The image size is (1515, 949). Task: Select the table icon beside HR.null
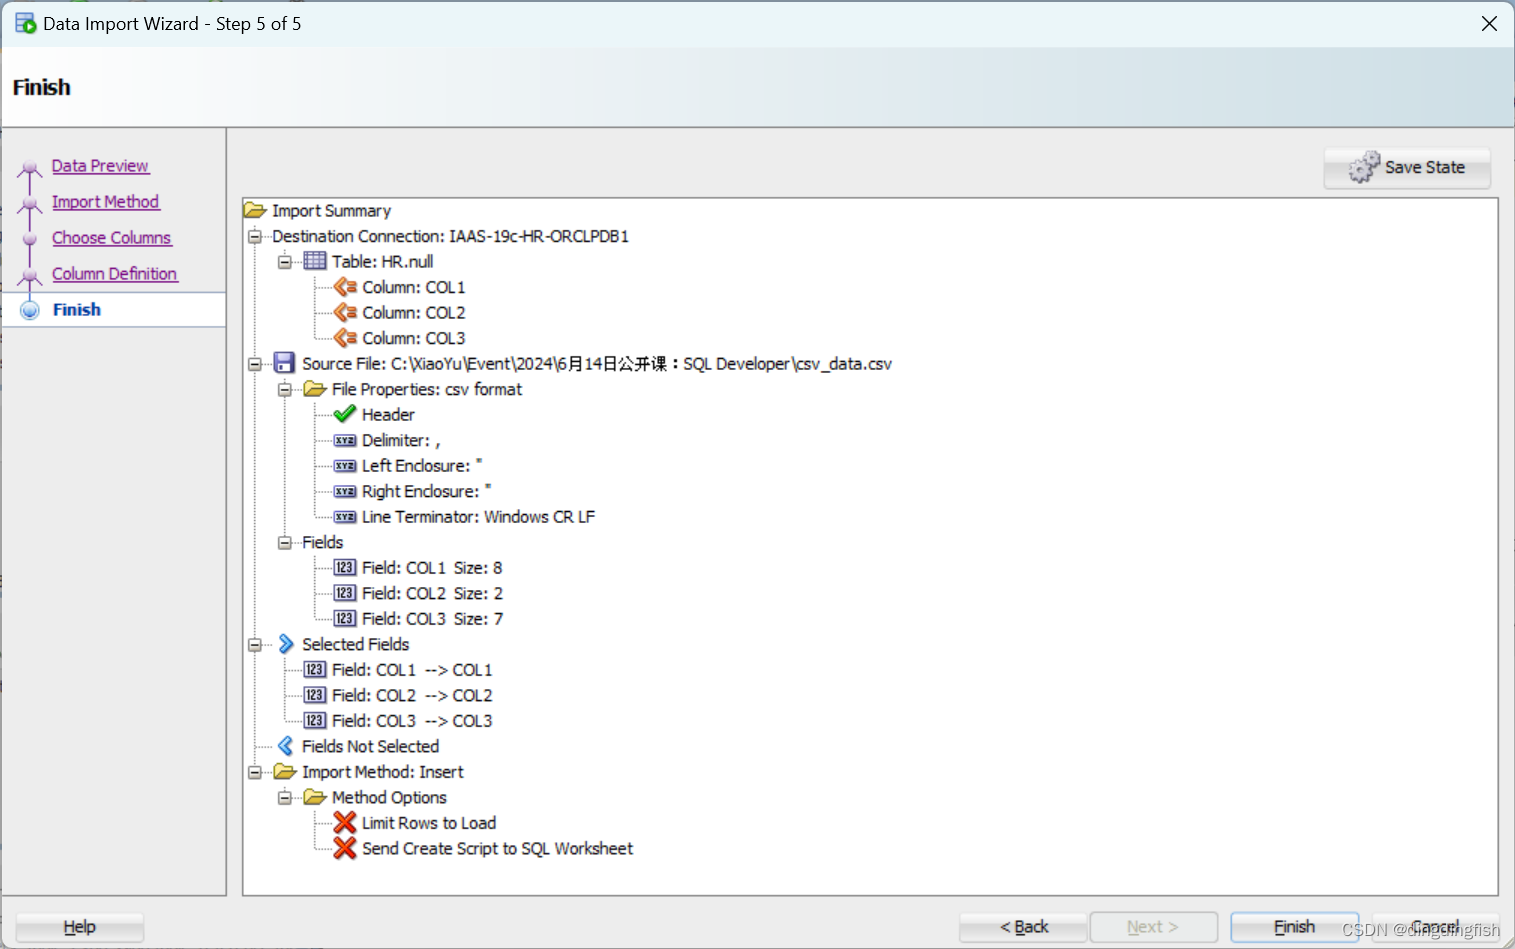(315, 261)
